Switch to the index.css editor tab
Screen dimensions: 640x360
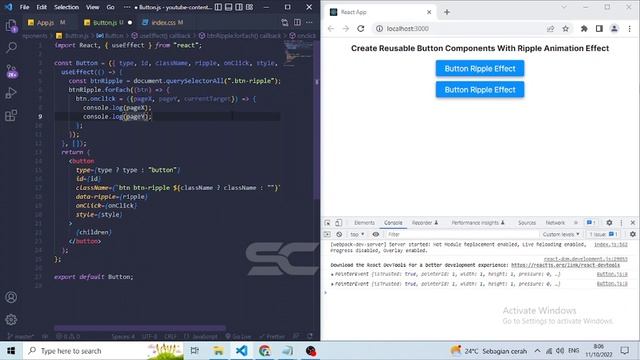point(163,22)
